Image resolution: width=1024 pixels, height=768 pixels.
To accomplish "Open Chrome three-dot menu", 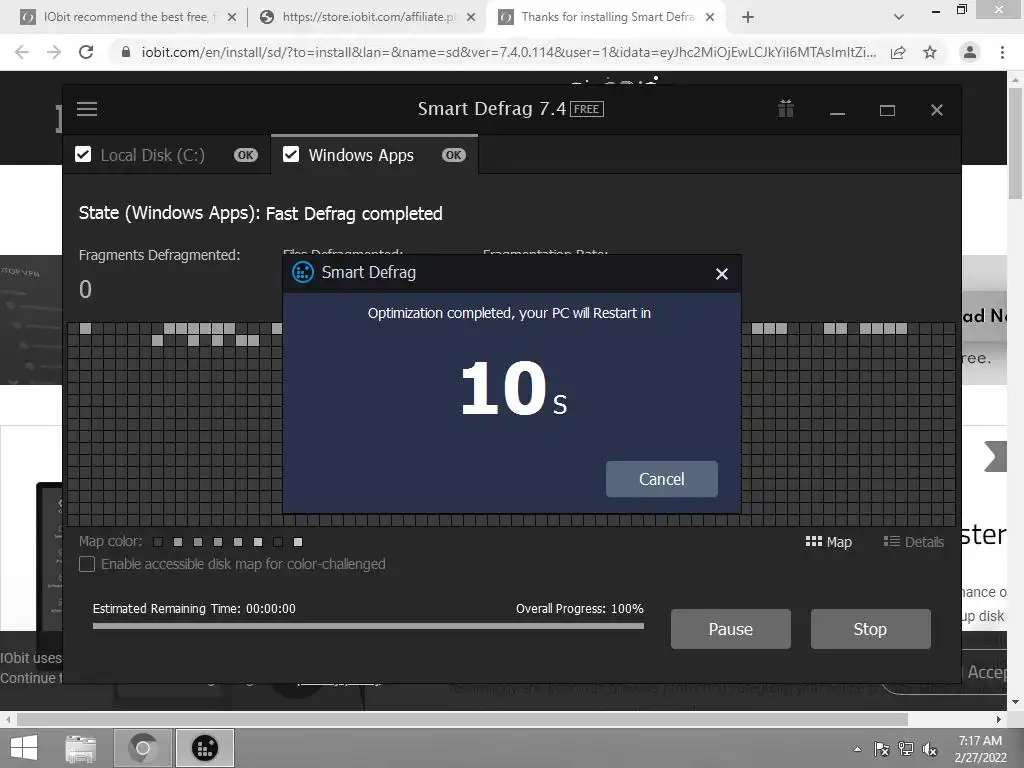I will point(1002,52).
